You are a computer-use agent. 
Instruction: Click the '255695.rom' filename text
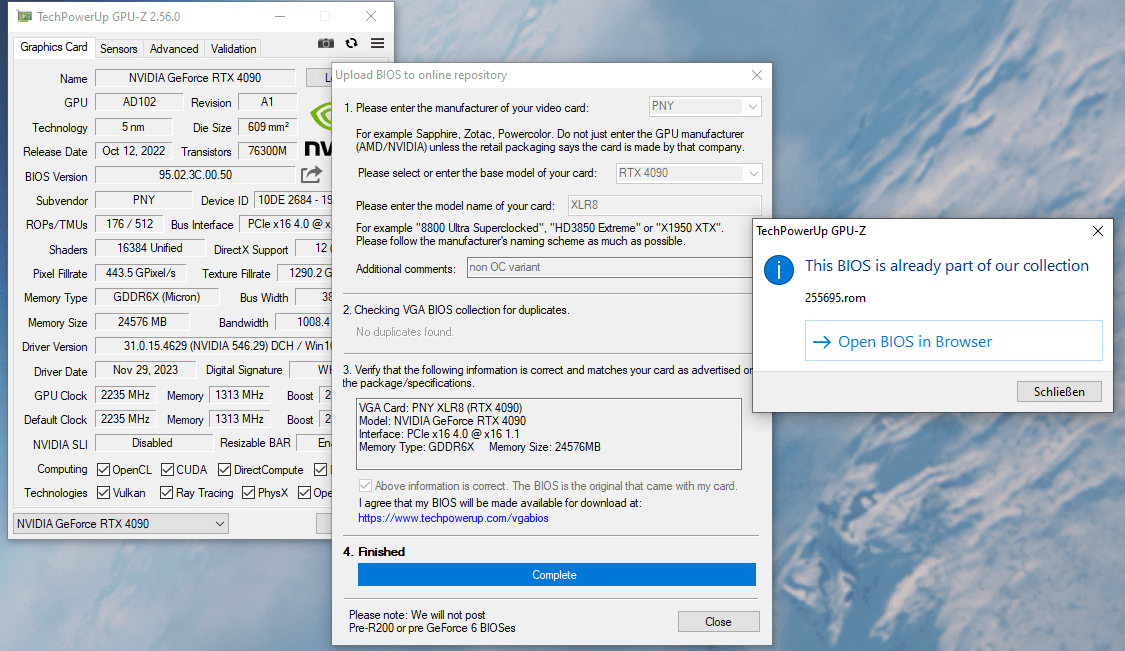(x=835, y=298)
